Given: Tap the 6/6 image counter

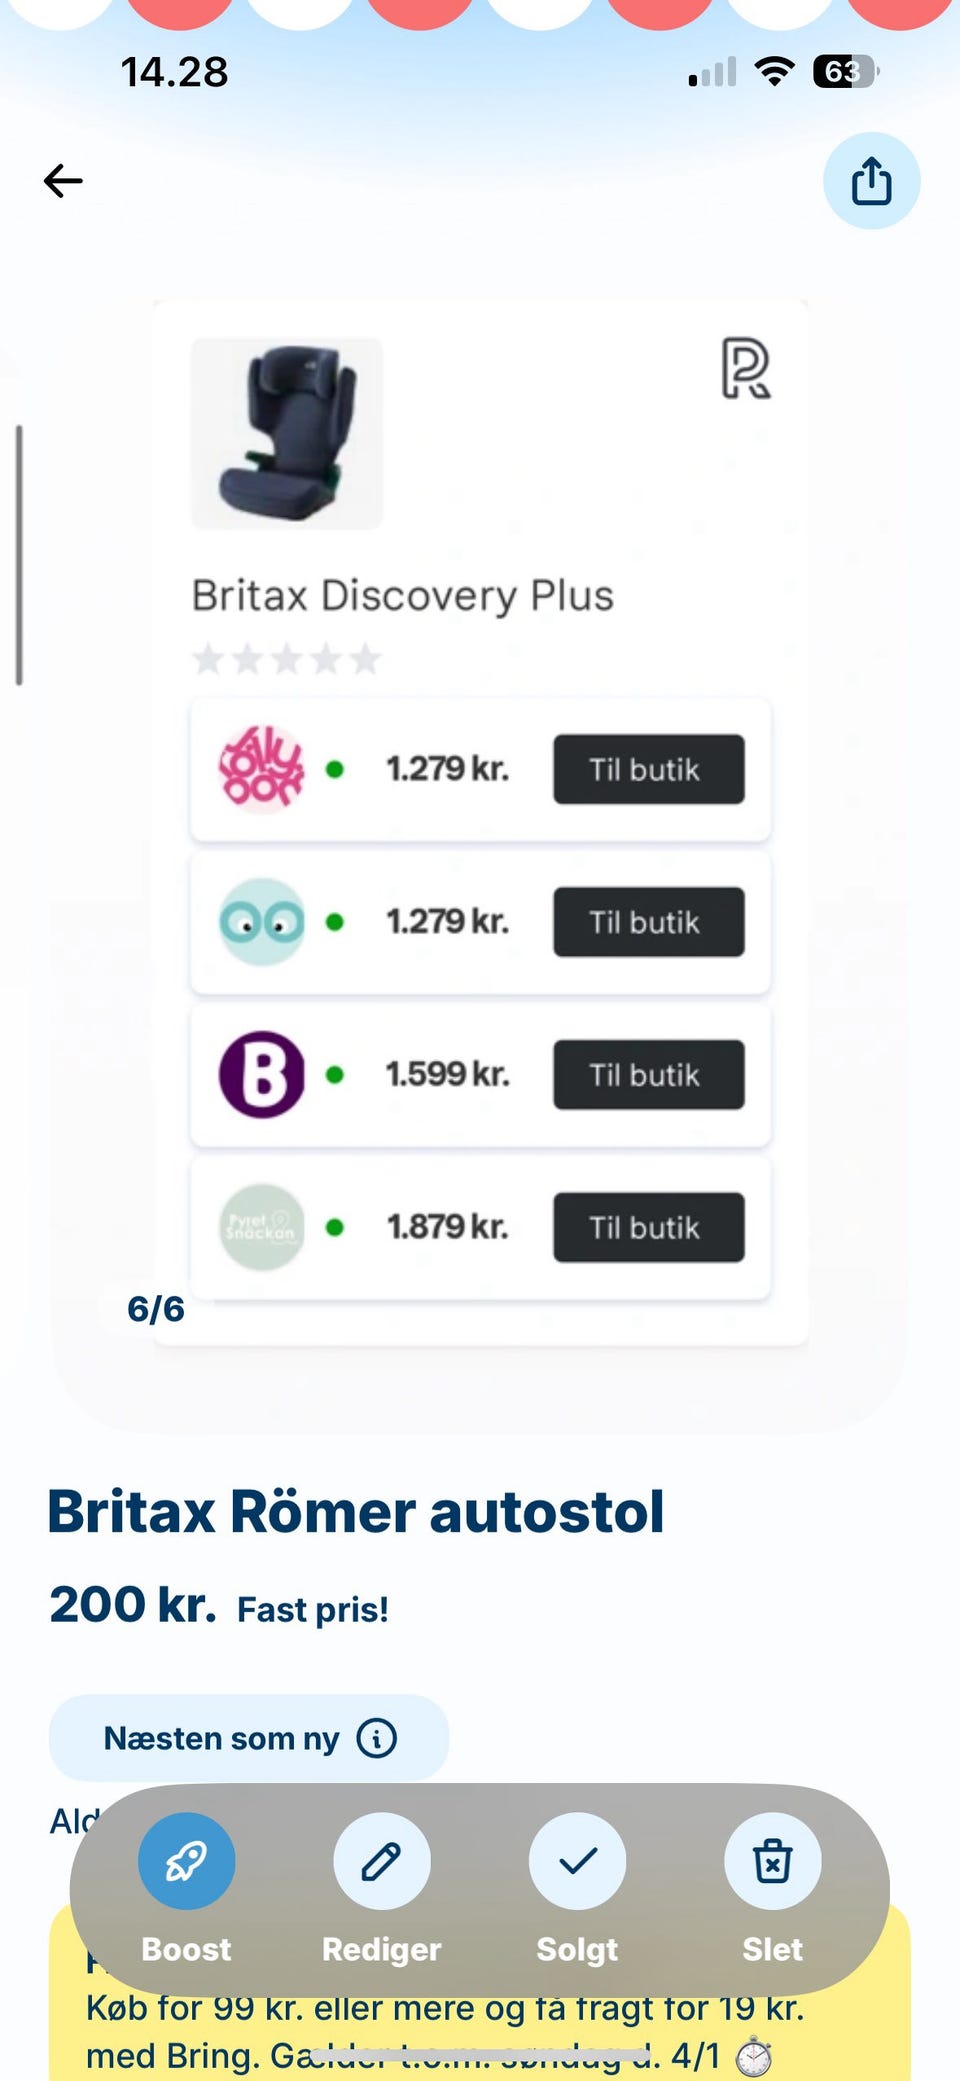Looking at the screenshot, I should [156, 1309].
